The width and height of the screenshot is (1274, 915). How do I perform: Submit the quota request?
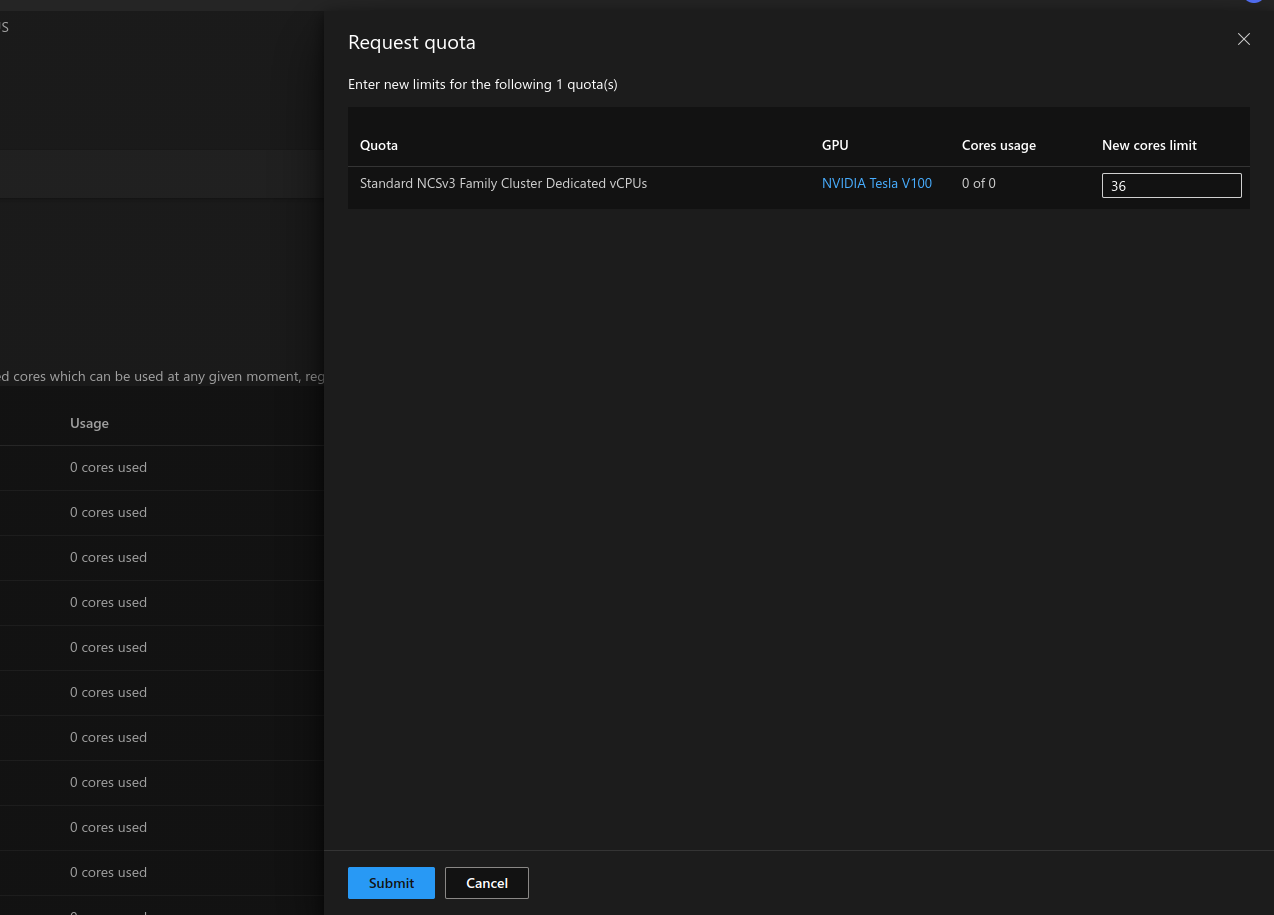tap(391, 883)
